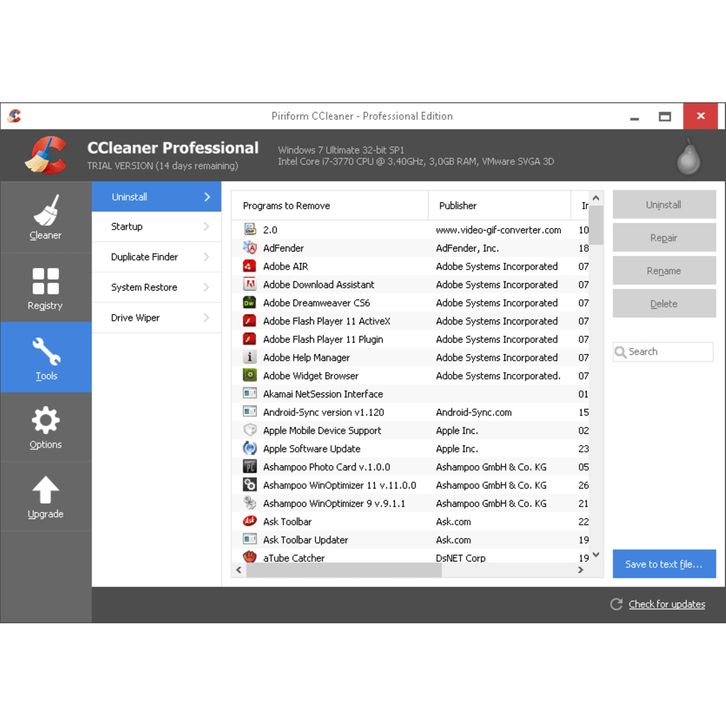Click the Piriform pear logo
This screenshot has width=726, height=726.
[687, 157]
